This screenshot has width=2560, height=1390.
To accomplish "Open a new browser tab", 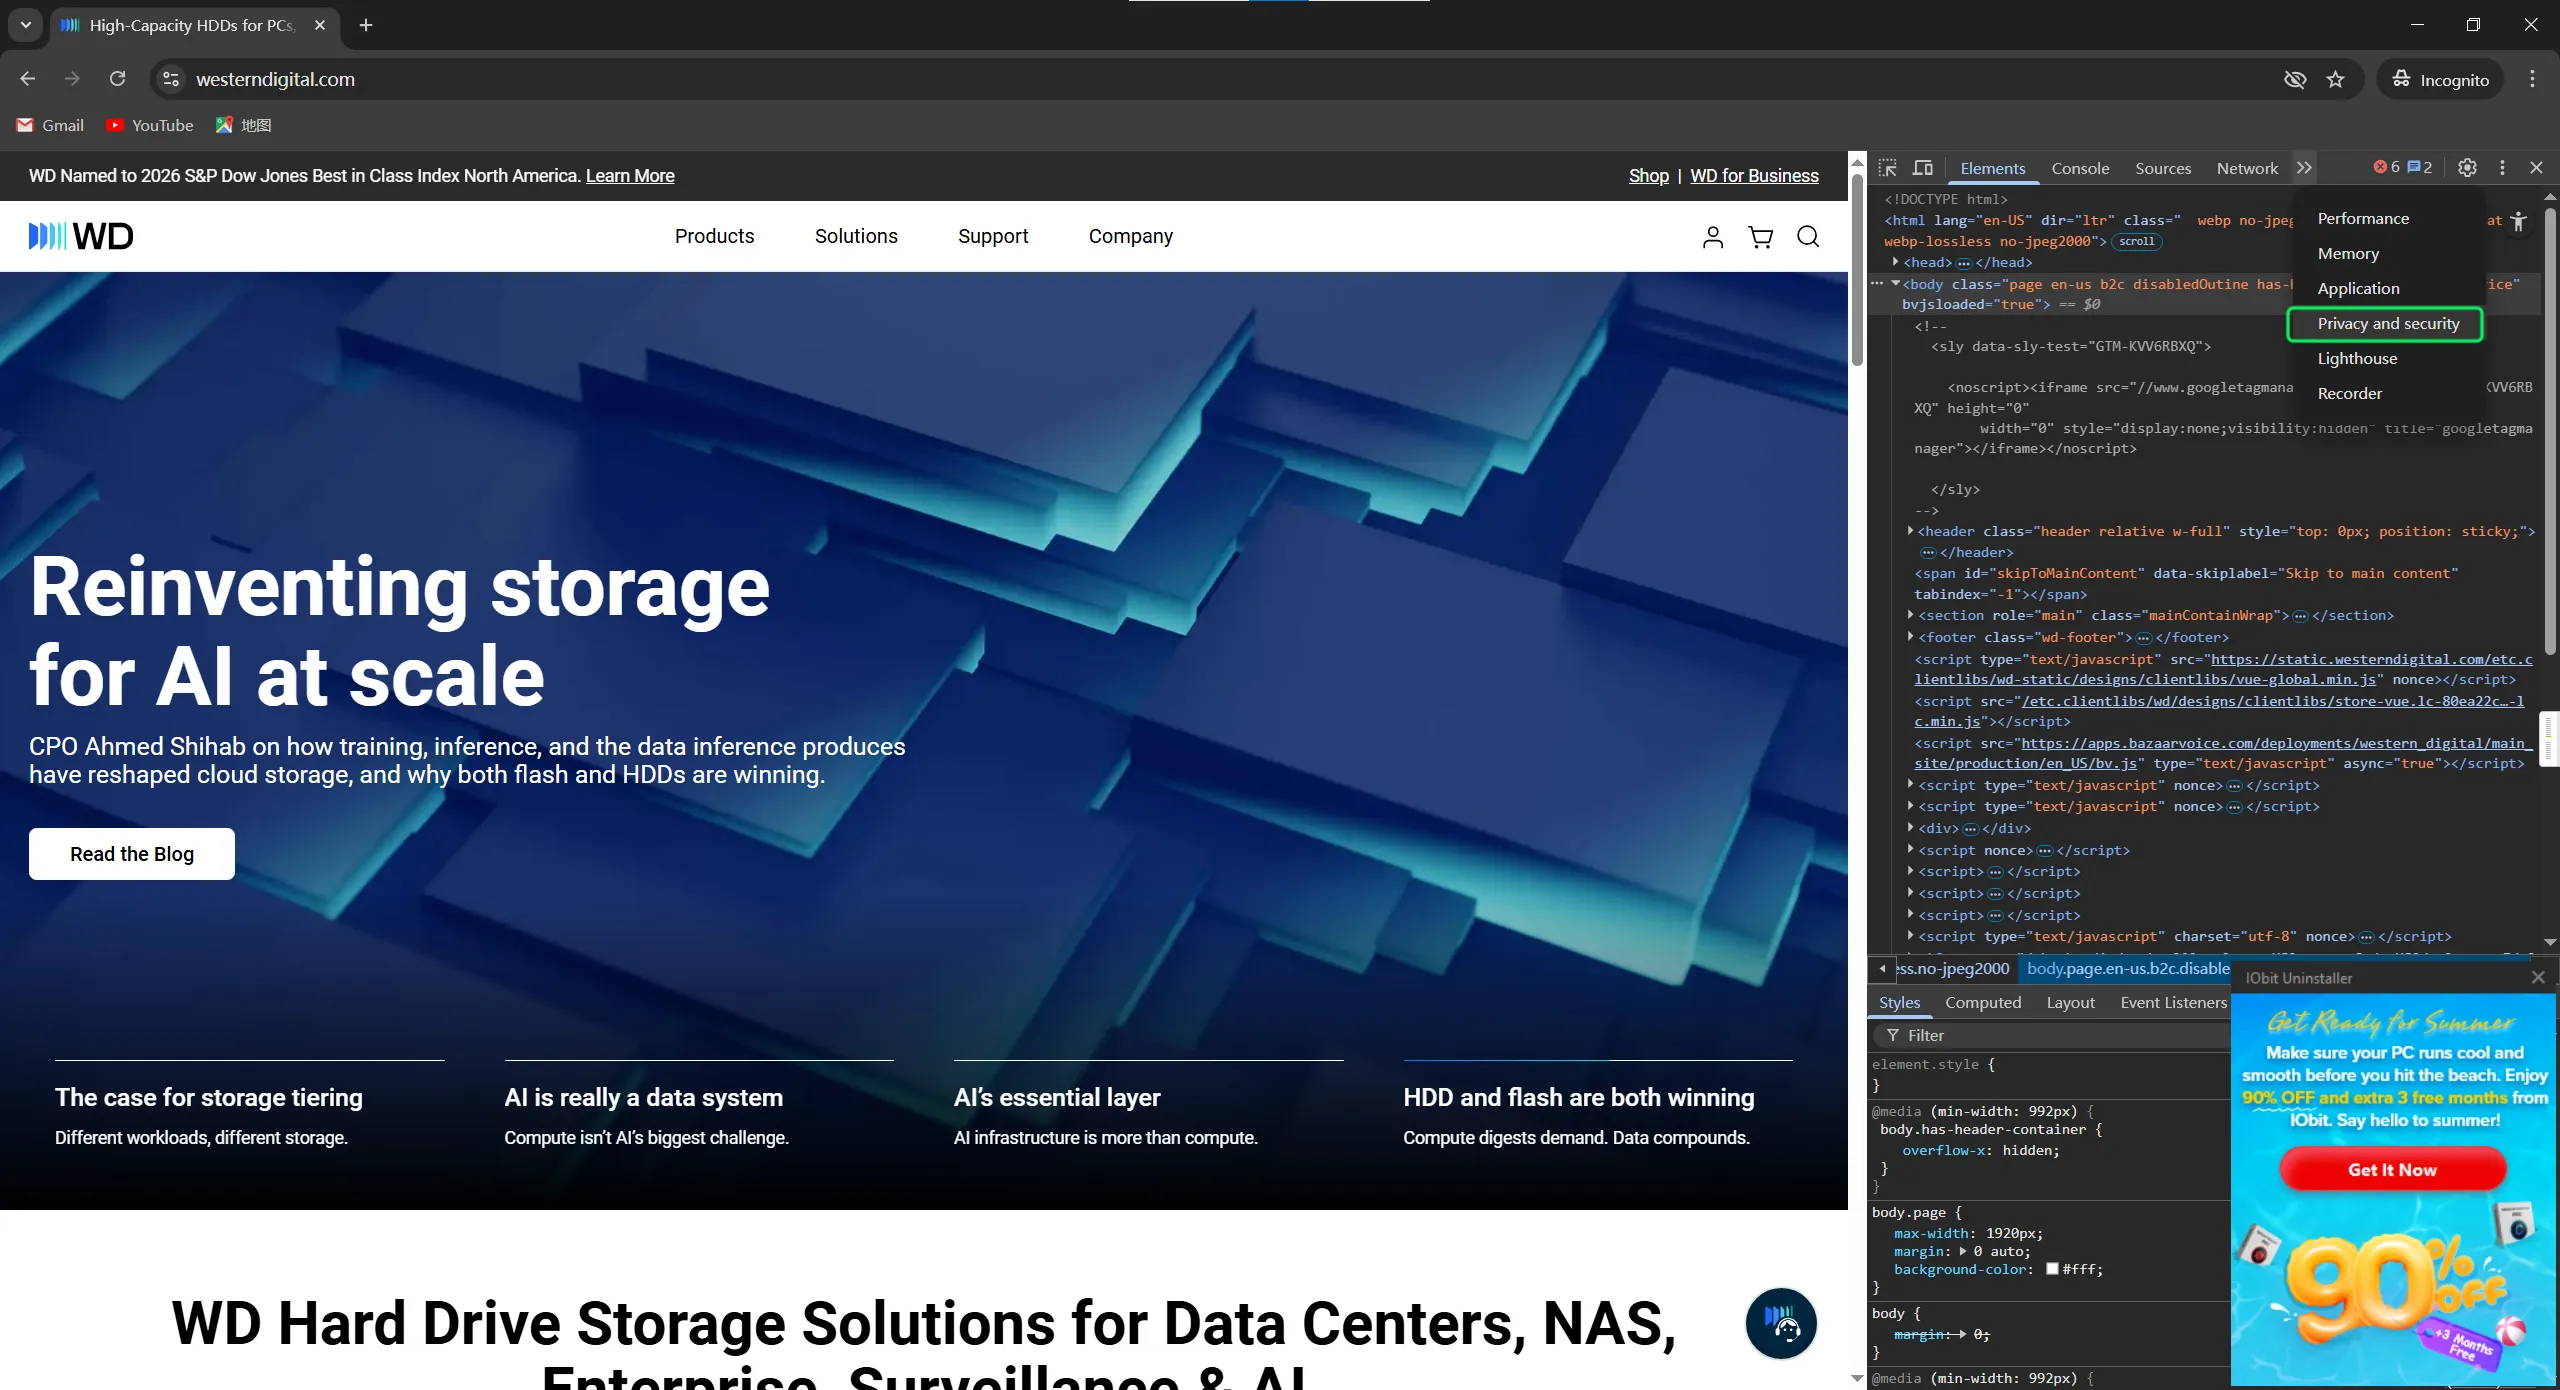I will click(366, 25).
